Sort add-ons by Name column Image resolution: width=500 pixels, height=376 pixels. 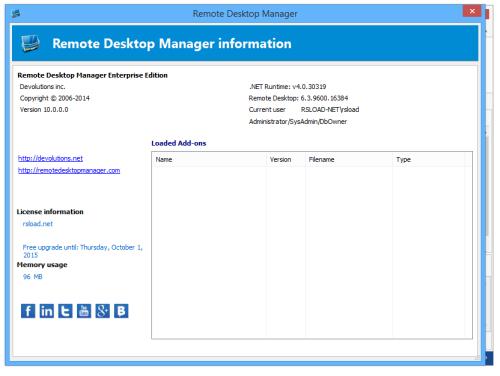(209, 159)
